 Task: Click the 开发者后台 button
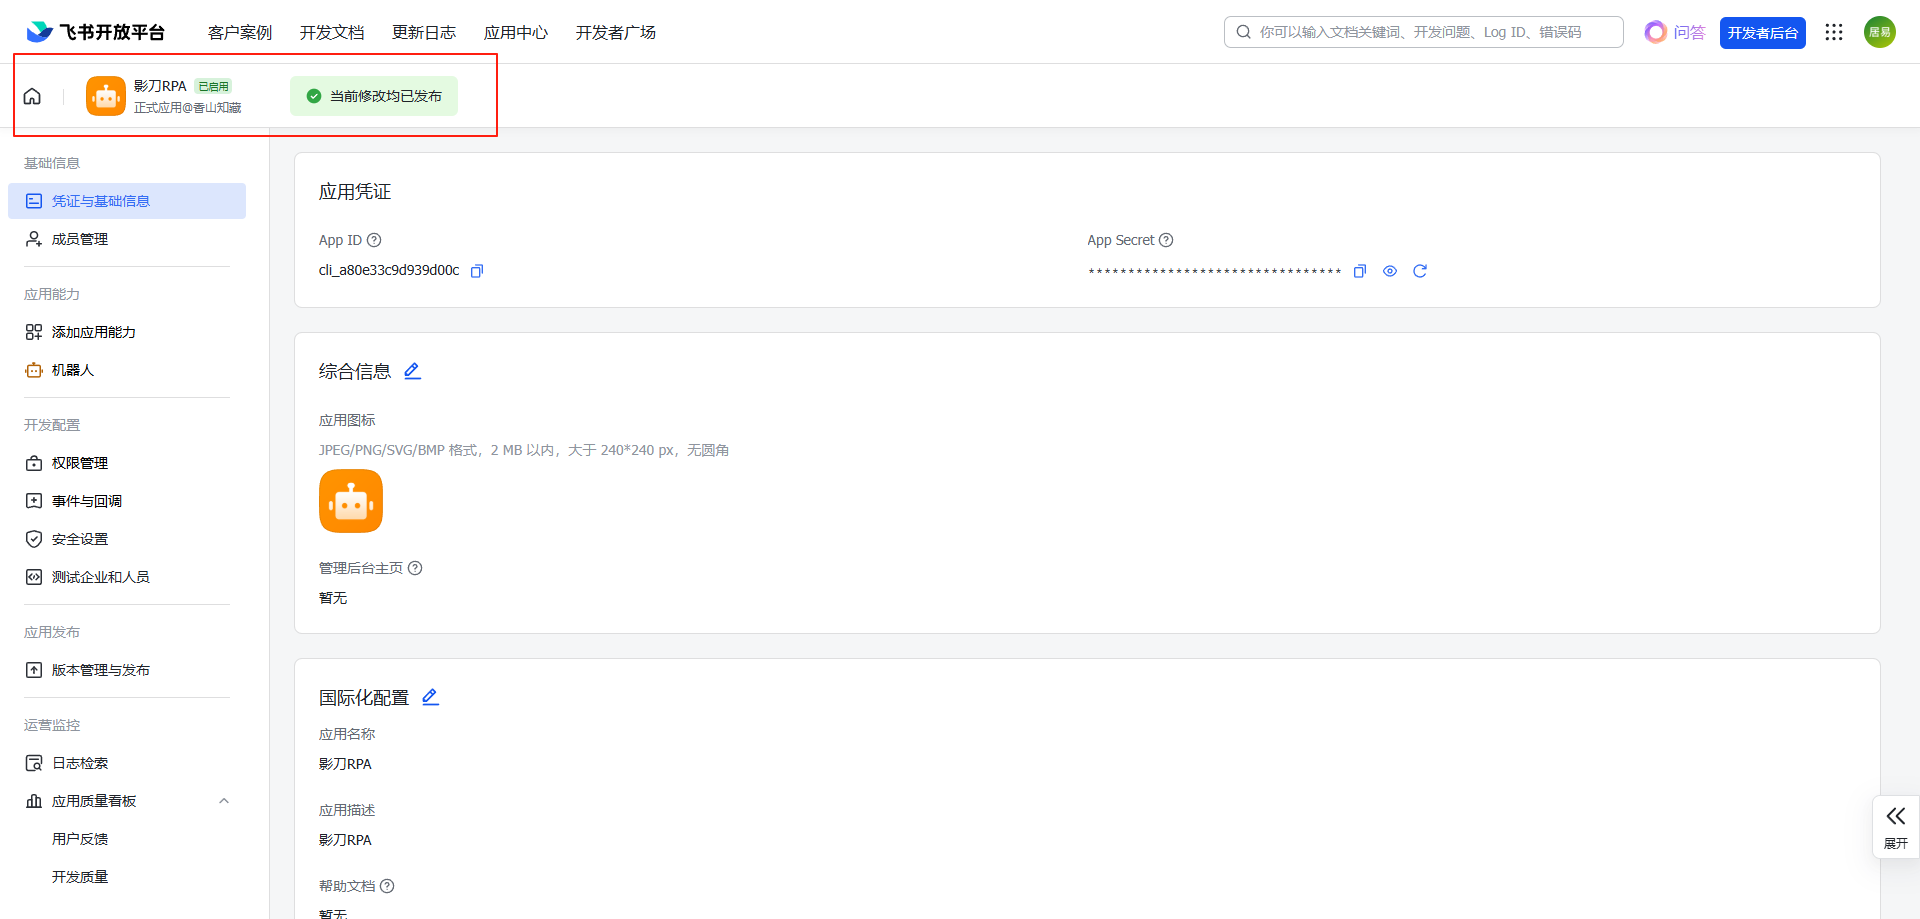[x=1762, y=33]
